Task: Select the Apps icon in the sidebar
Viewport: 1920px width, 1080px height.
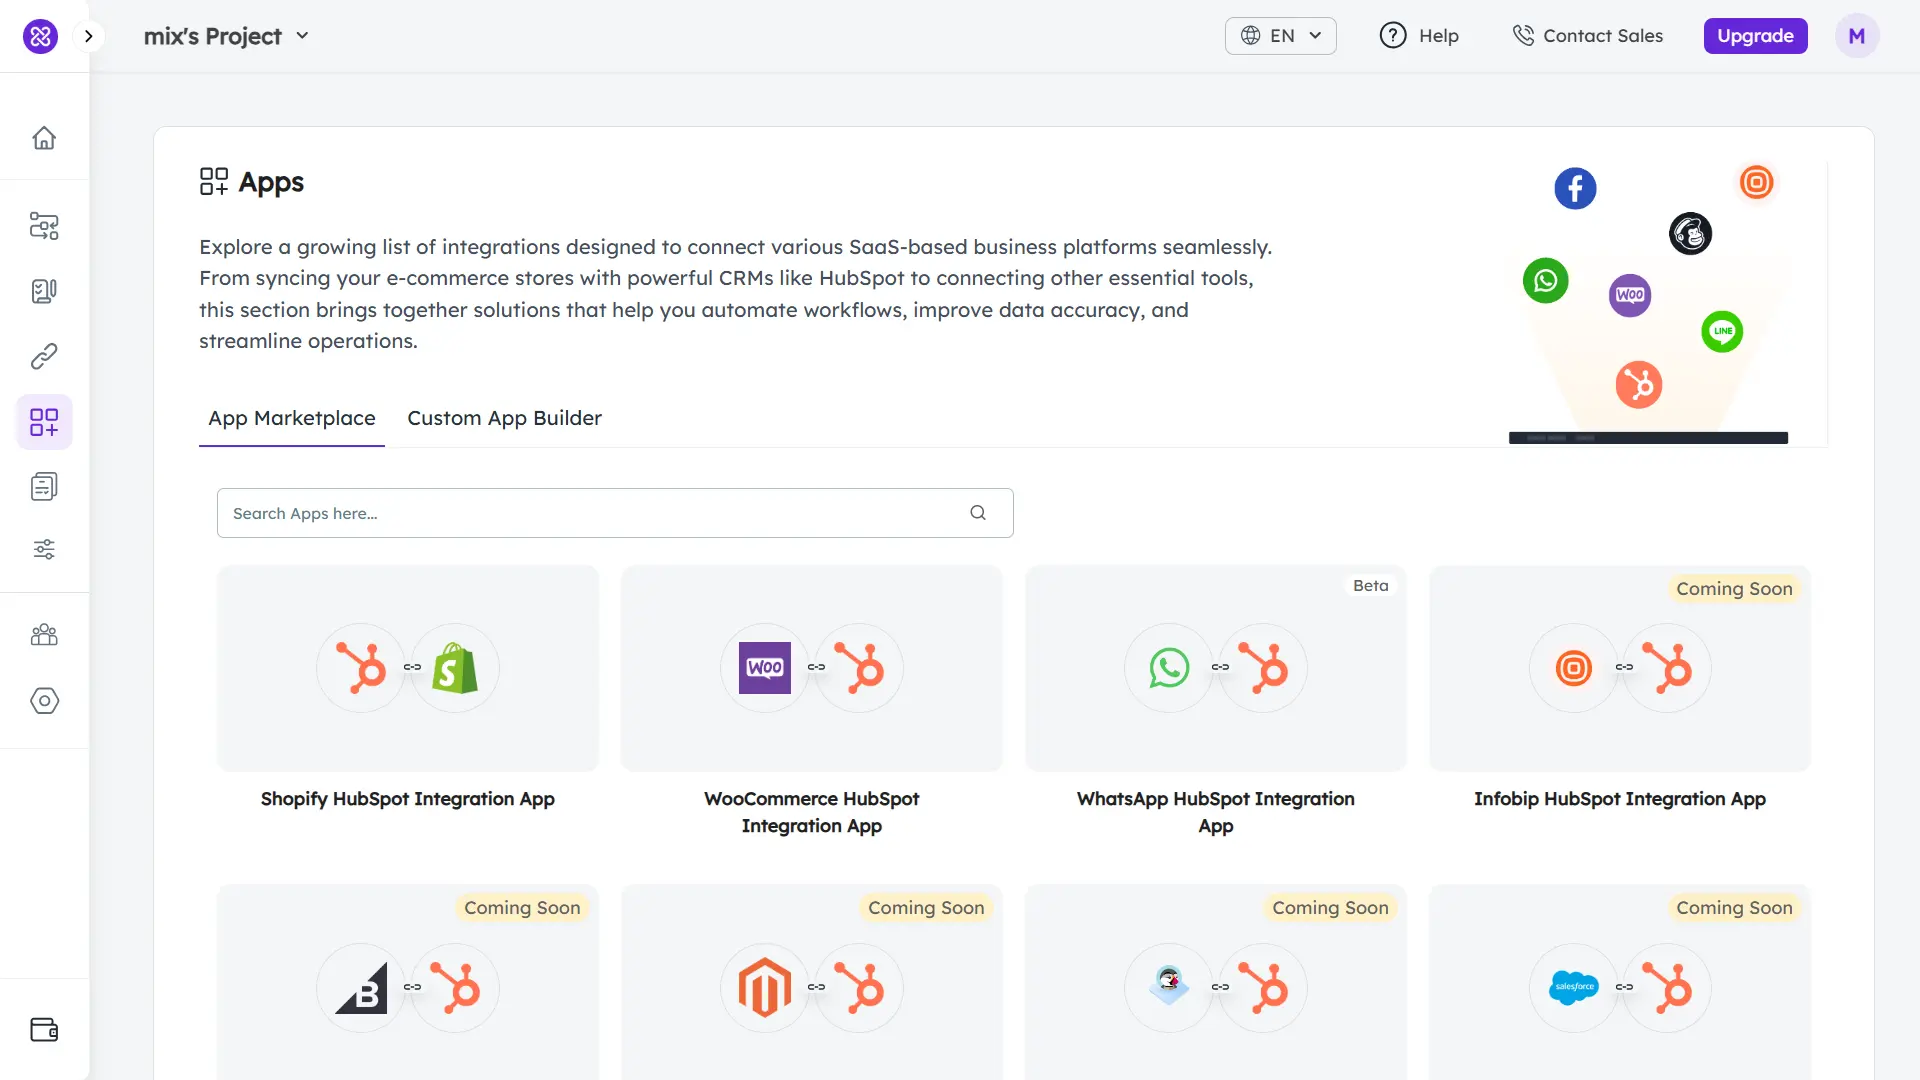Action: pyautogui.click(x=44, y=422)
